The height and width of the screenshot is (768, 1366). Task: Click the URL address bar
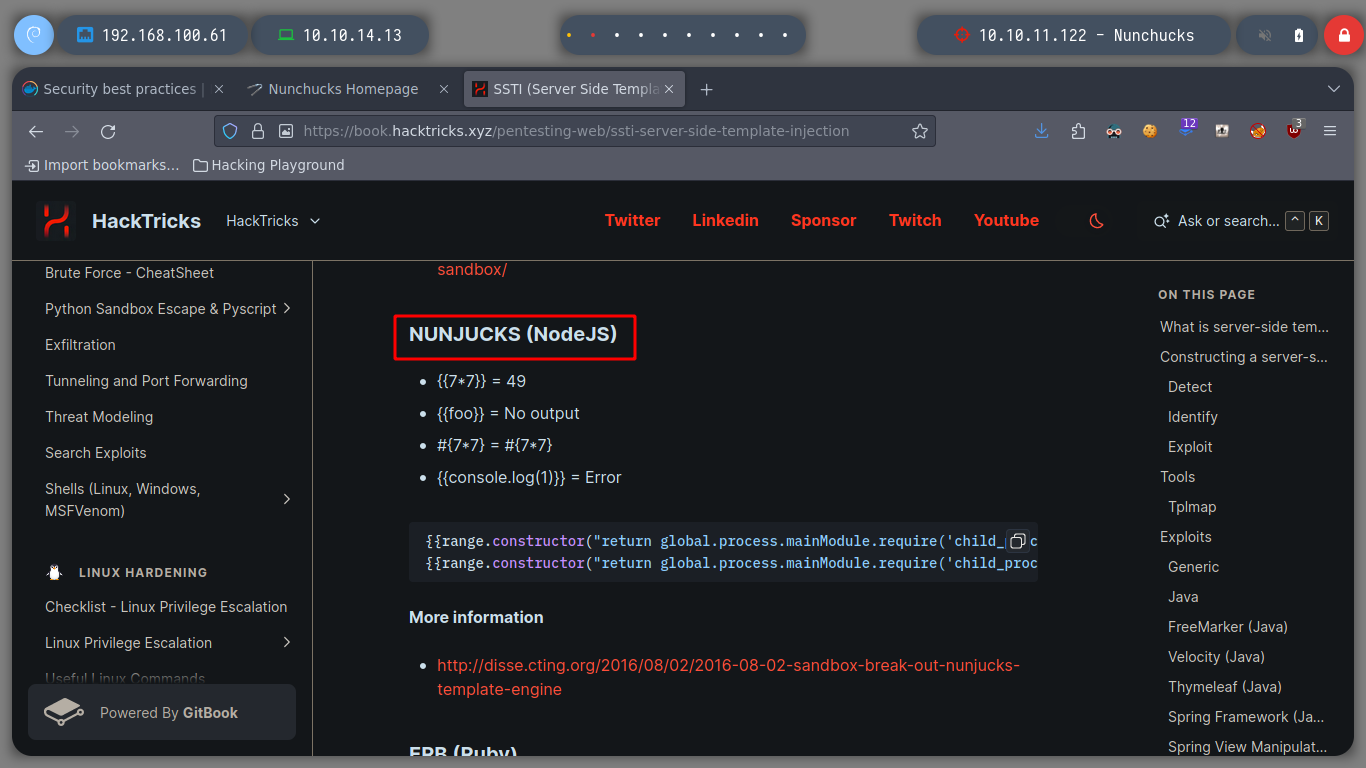[575, 131]
